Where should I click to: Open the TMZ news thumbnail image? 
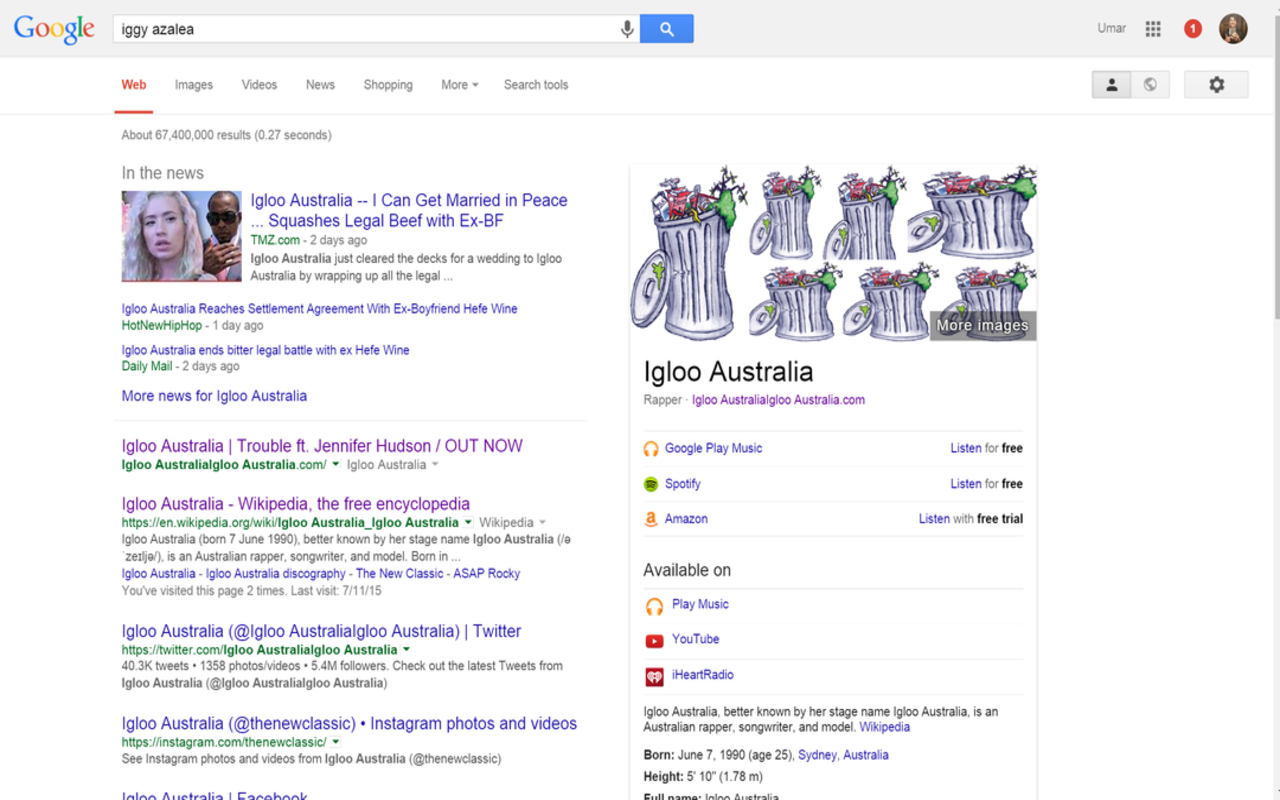point(182,236)
